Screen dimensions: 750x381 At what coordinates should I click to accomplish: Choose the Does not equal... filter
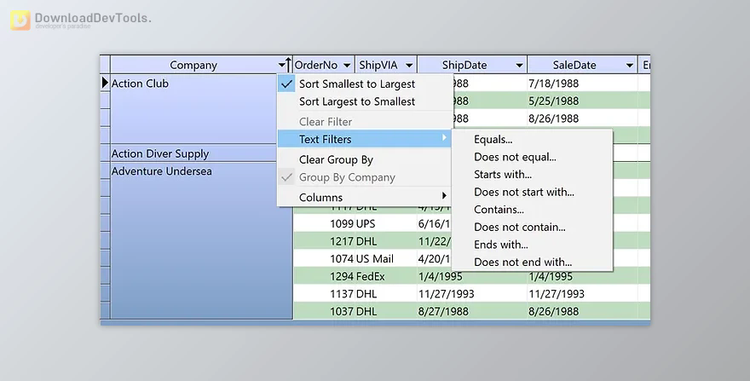coord(532,157)
